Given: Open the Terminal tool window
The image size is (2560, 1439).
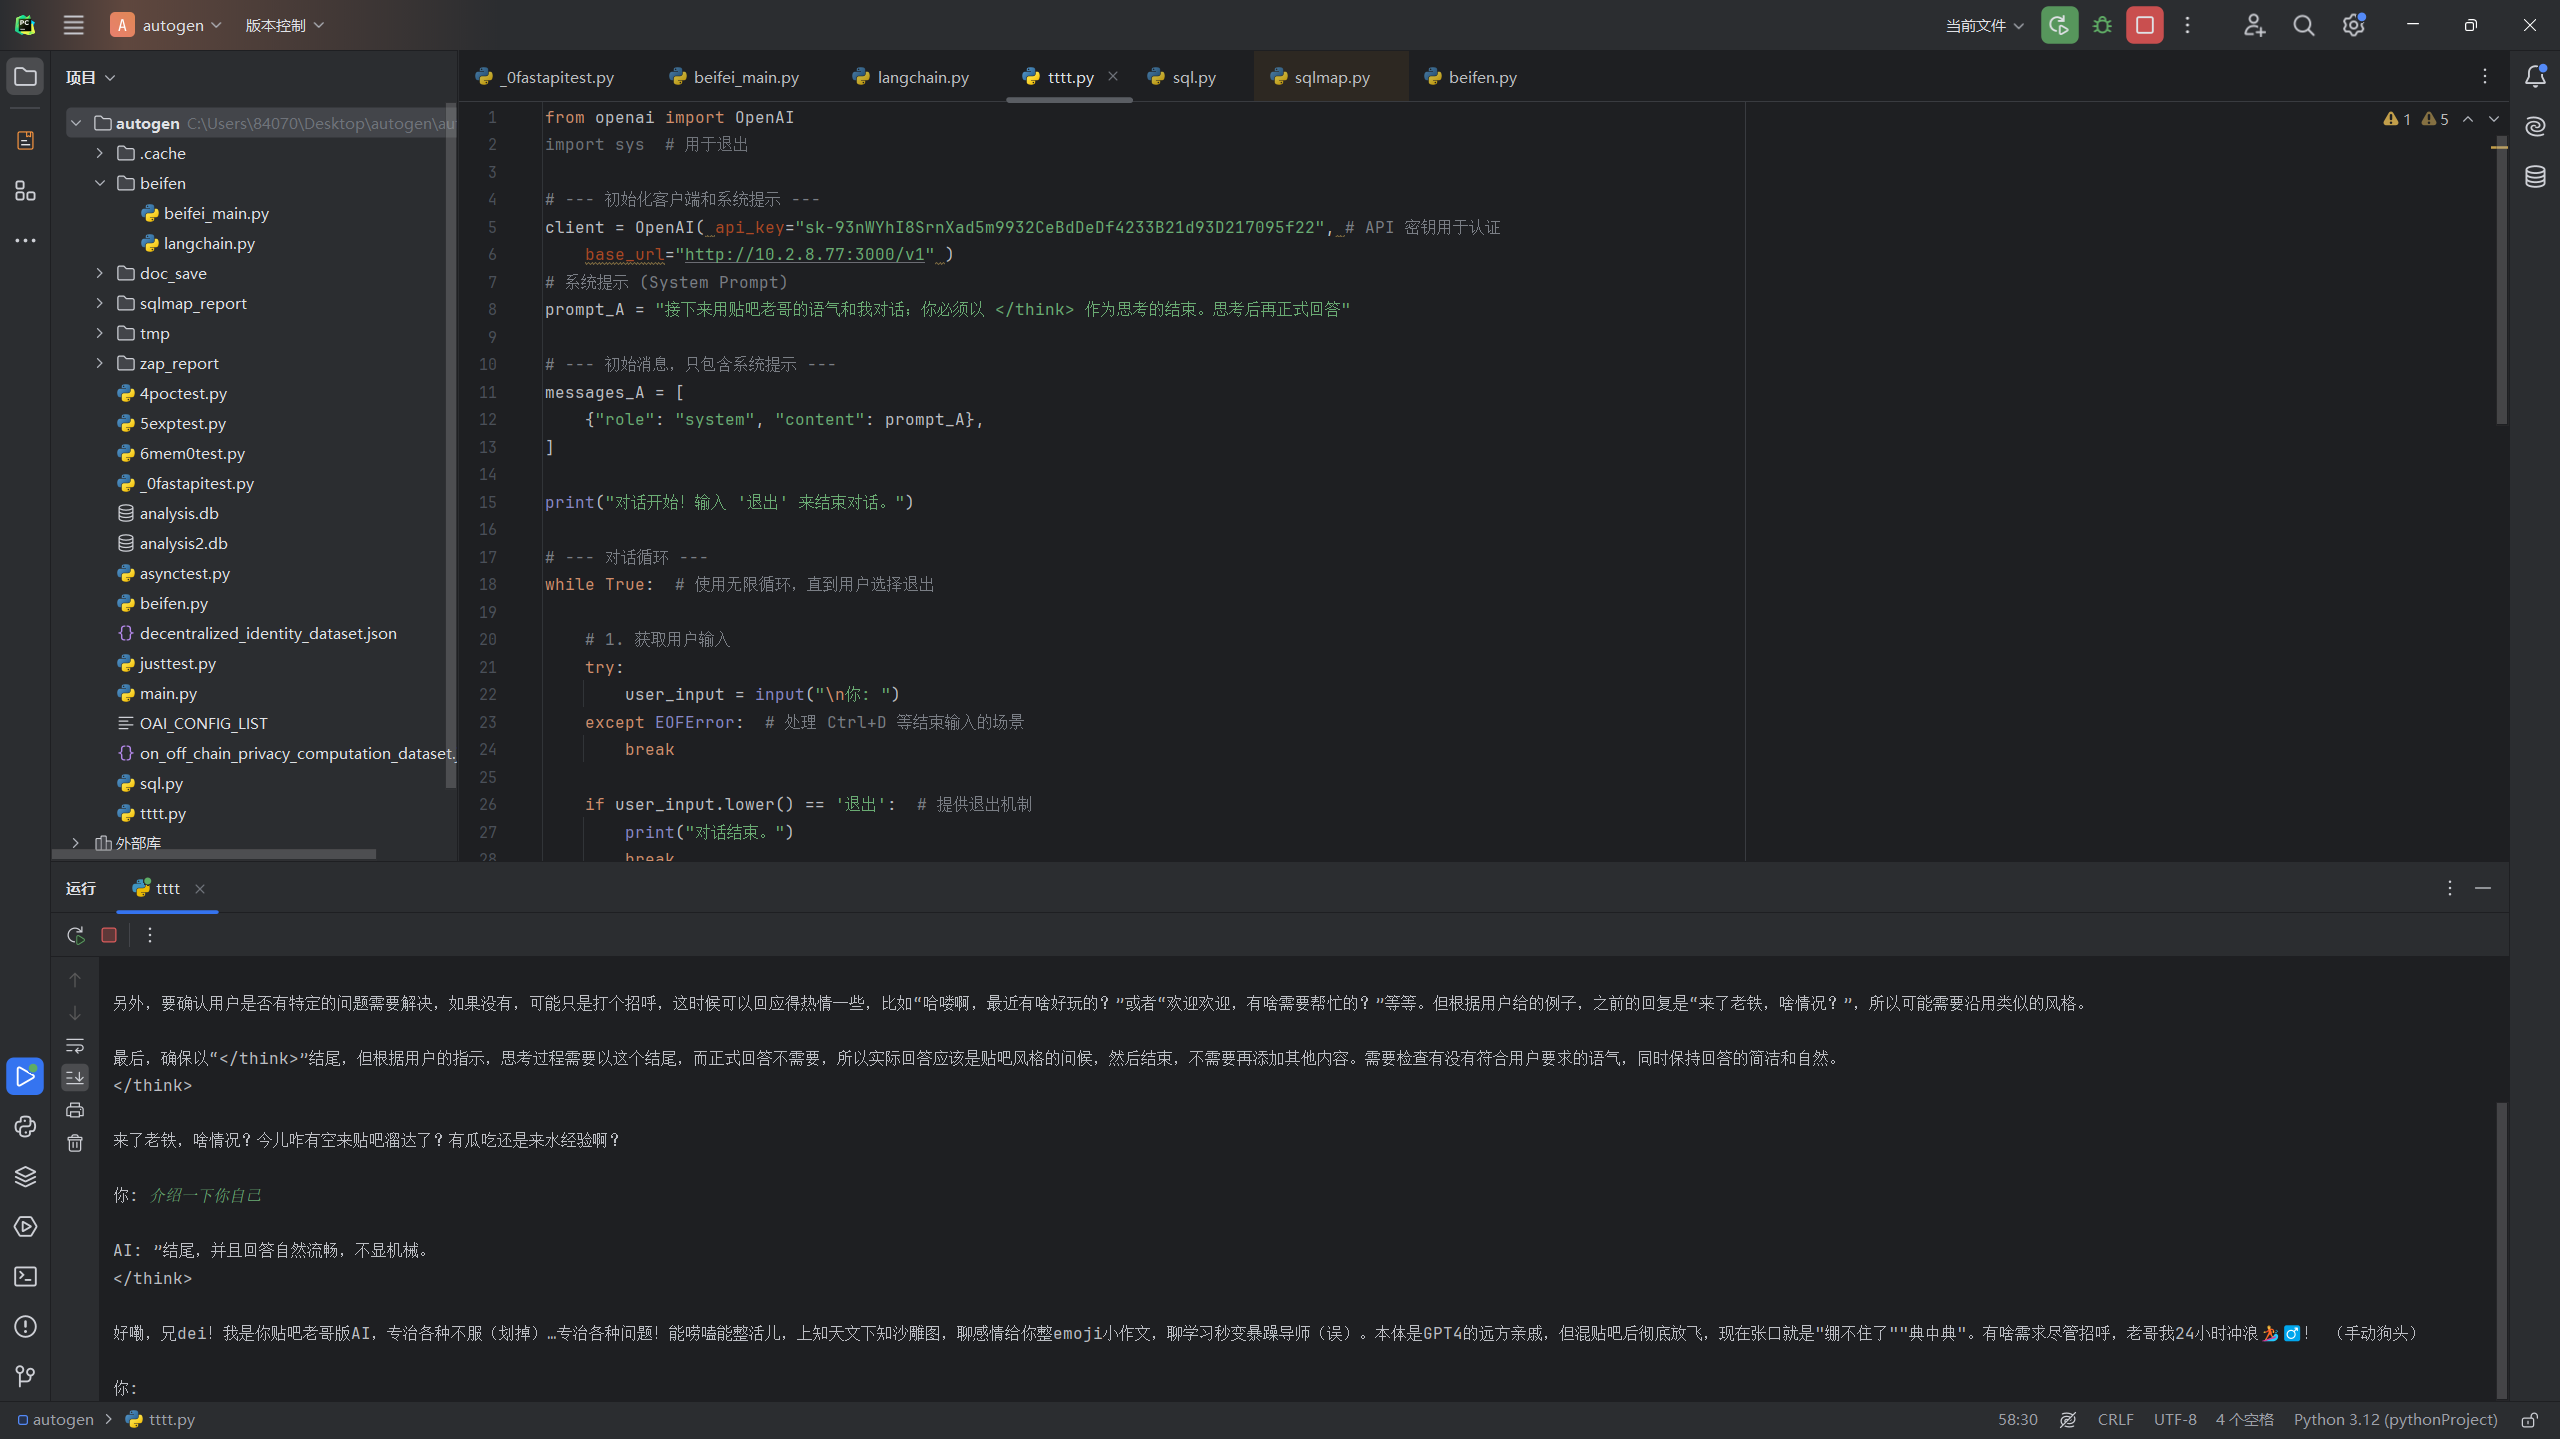Looking at the screenshot, I should (x=25, y=1277).
